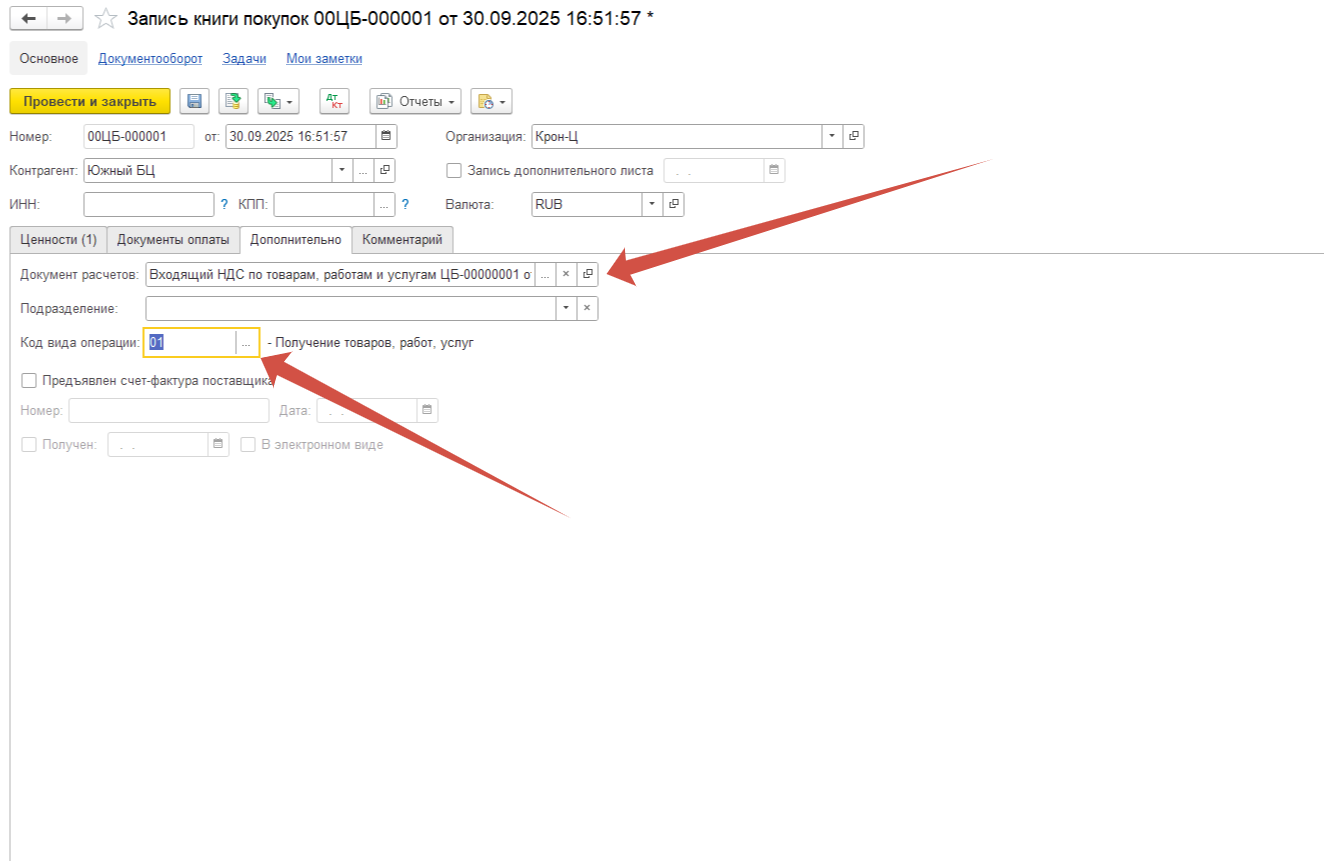Enable Запись дополнительного листа checkbox
The width and height of the screenshot is (1324, 861).
click(x=454, y=170)
